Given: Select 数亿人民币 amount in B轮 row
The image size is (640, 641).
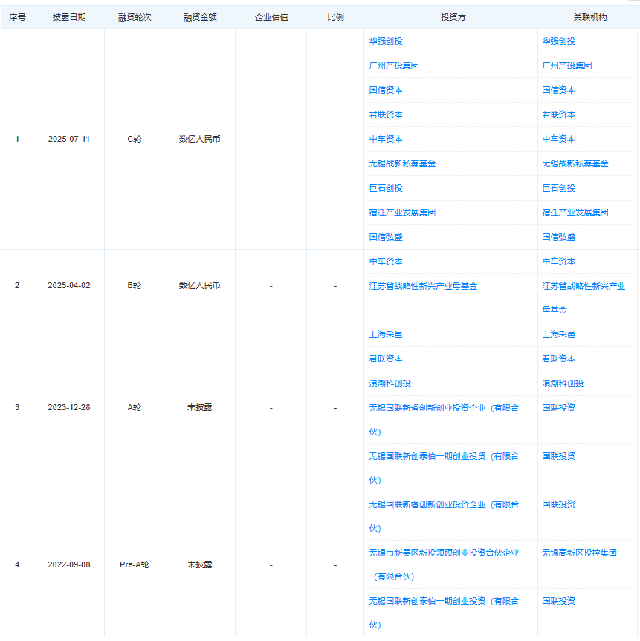Looking at the screenshot, I should coord(199,285).
